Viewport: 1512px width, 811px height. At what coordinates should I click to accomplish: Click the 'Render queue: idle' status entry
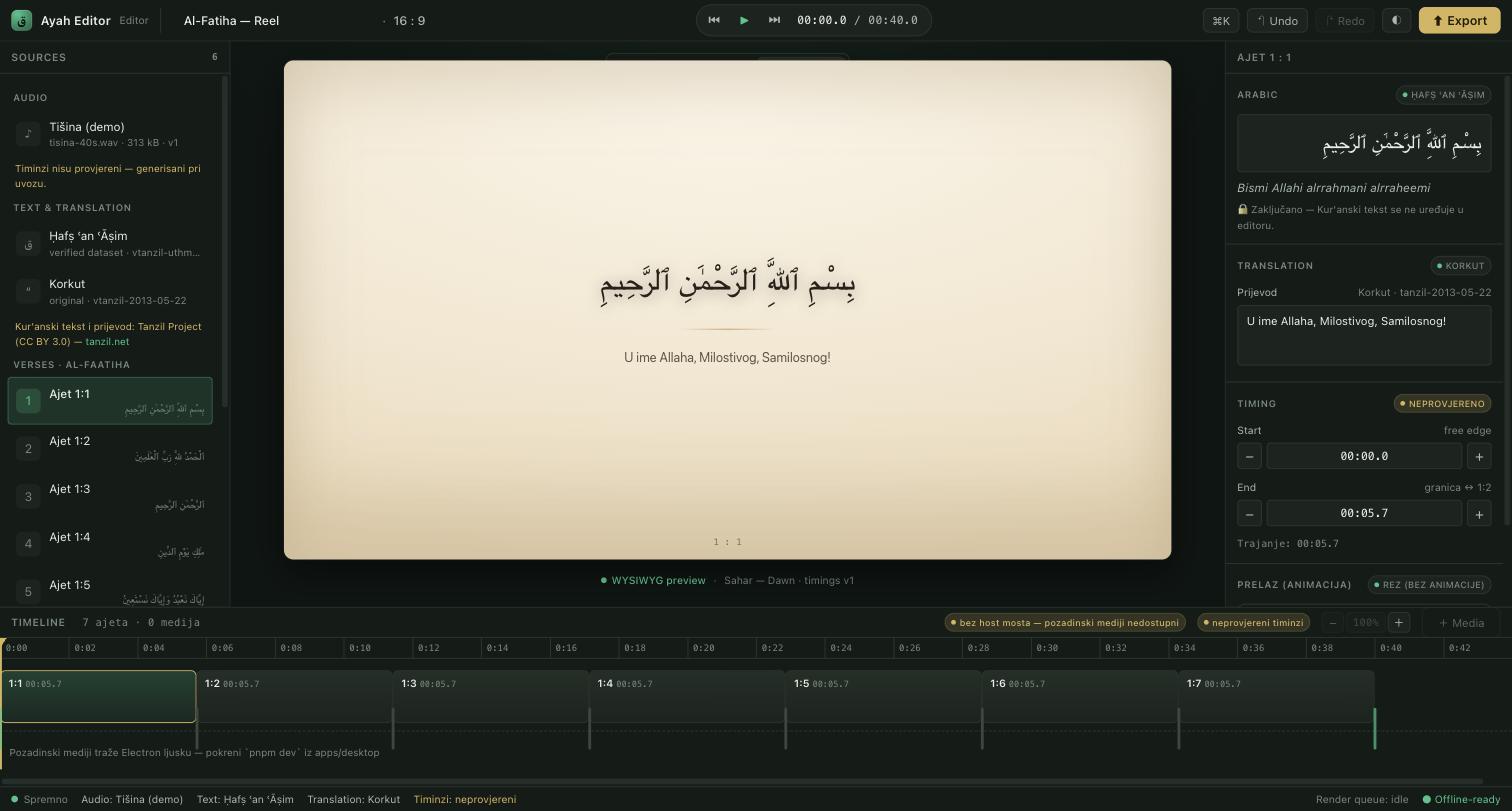coord(1362,800)
